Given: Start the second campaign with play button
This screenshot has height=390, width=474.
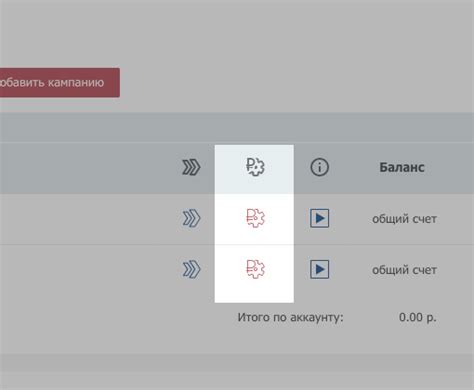Looking at the screenshot, I should point(320,269).
